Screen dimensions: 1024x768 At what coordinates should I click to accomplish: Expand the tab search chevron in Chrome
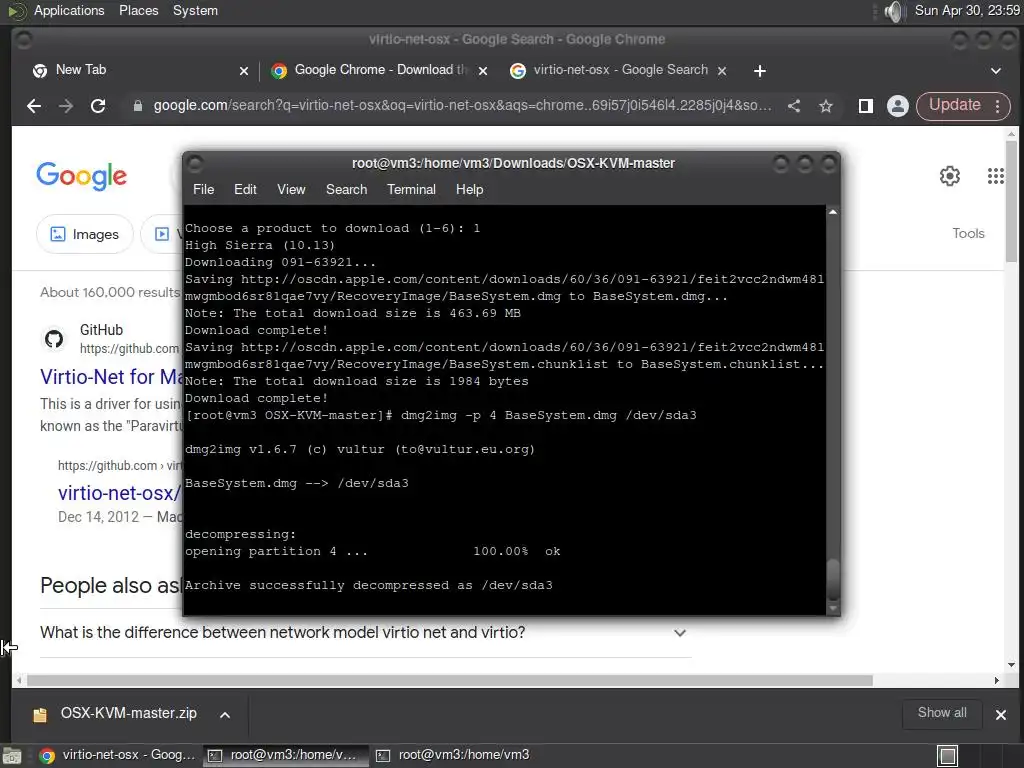point(996,71)
